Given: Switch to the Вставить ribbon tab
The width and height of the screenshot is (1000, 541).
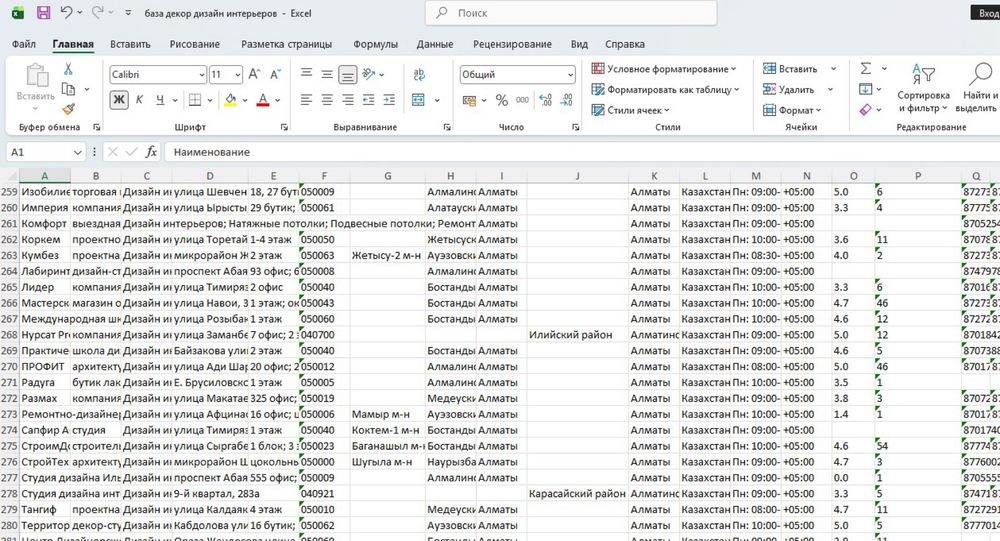Looking at the screenshot, I should (x=130, y=44).
